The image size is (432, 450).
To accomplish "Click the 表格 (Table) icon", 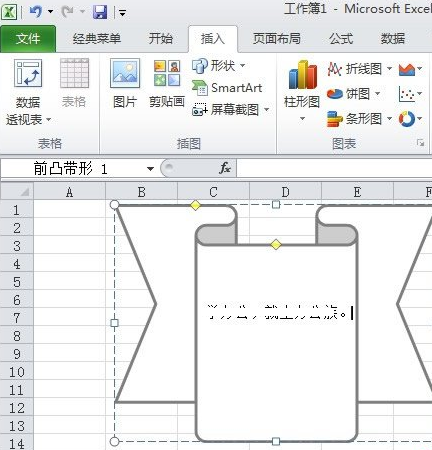I will pos(74,74).
